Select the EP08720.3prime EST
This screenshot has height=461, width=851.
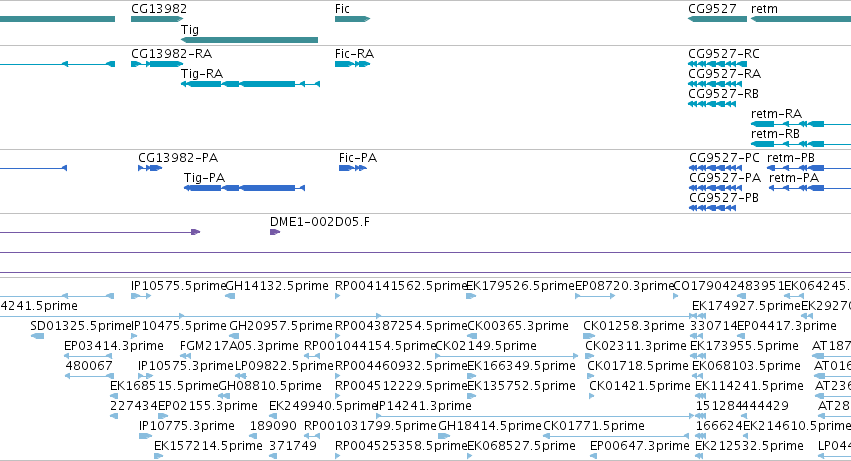[x=595, y=296]
